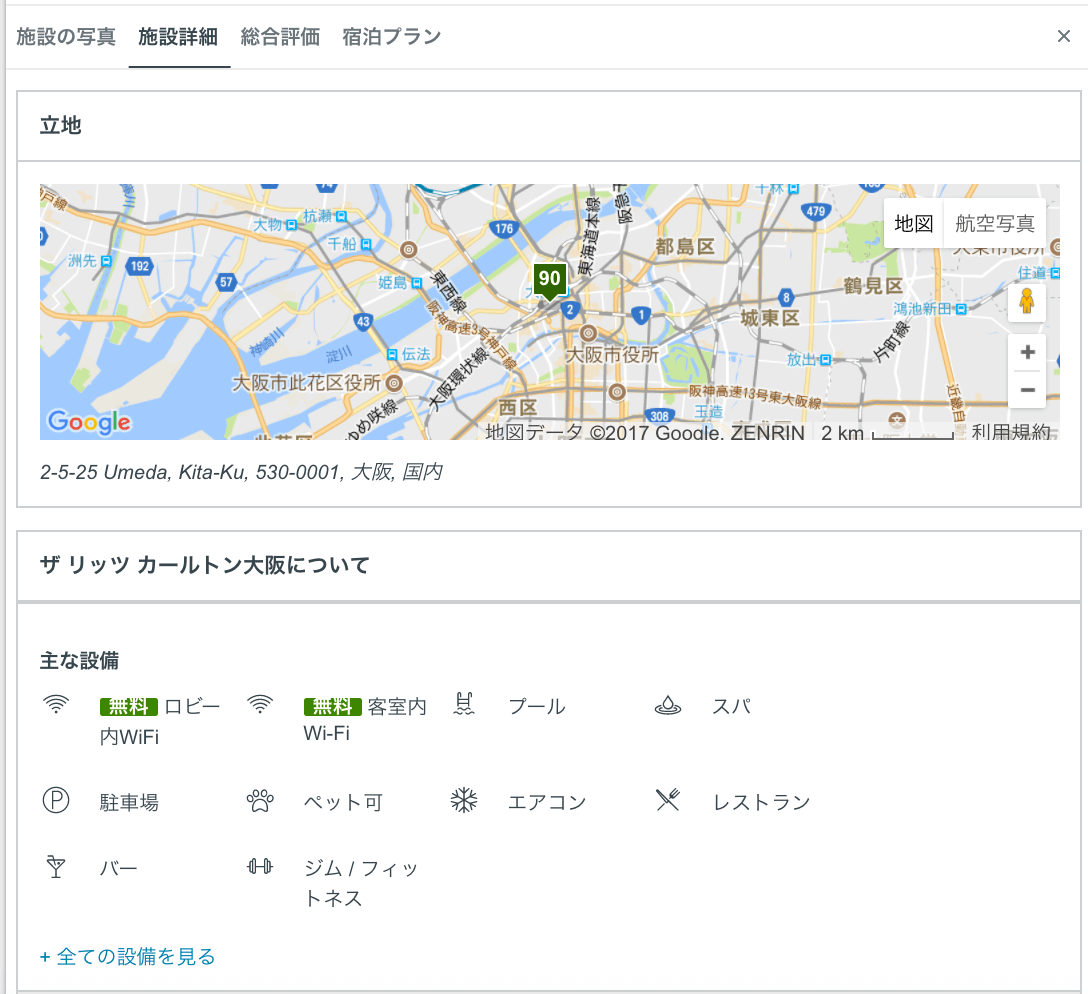Click the restaurant fork and knife icon
Screen dimensions: 1088x994
coord(668,800)
